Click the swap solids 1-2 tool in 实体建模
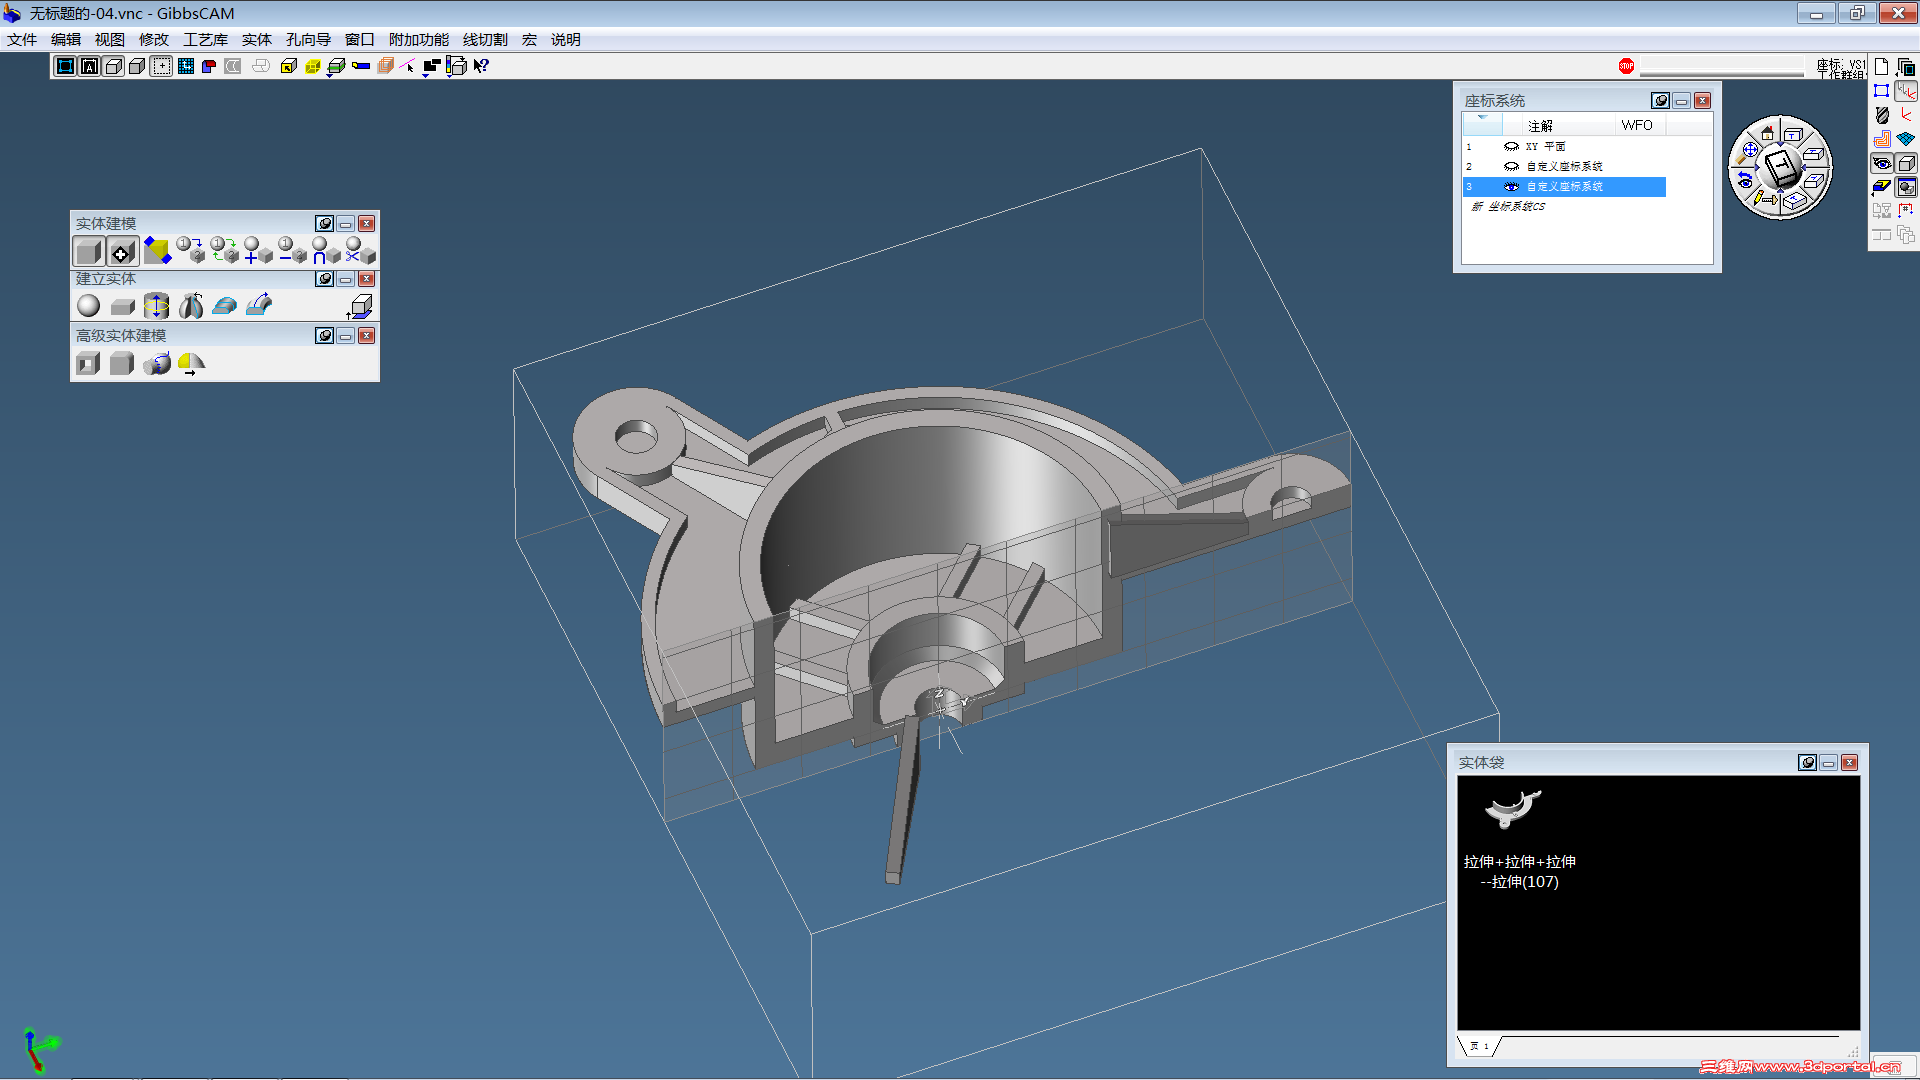This screenshot has width=1920, height=1080. click(224, 250)
